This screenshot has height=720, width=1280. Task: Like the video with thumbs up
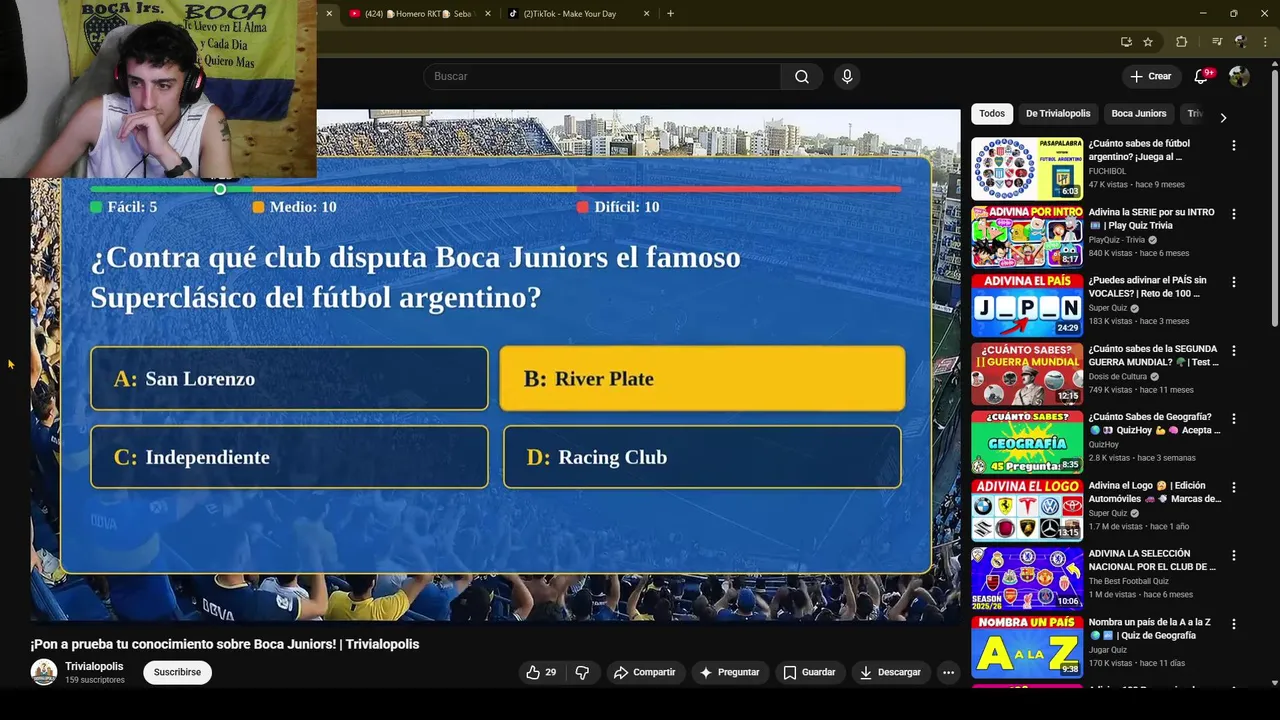point(541,672)
